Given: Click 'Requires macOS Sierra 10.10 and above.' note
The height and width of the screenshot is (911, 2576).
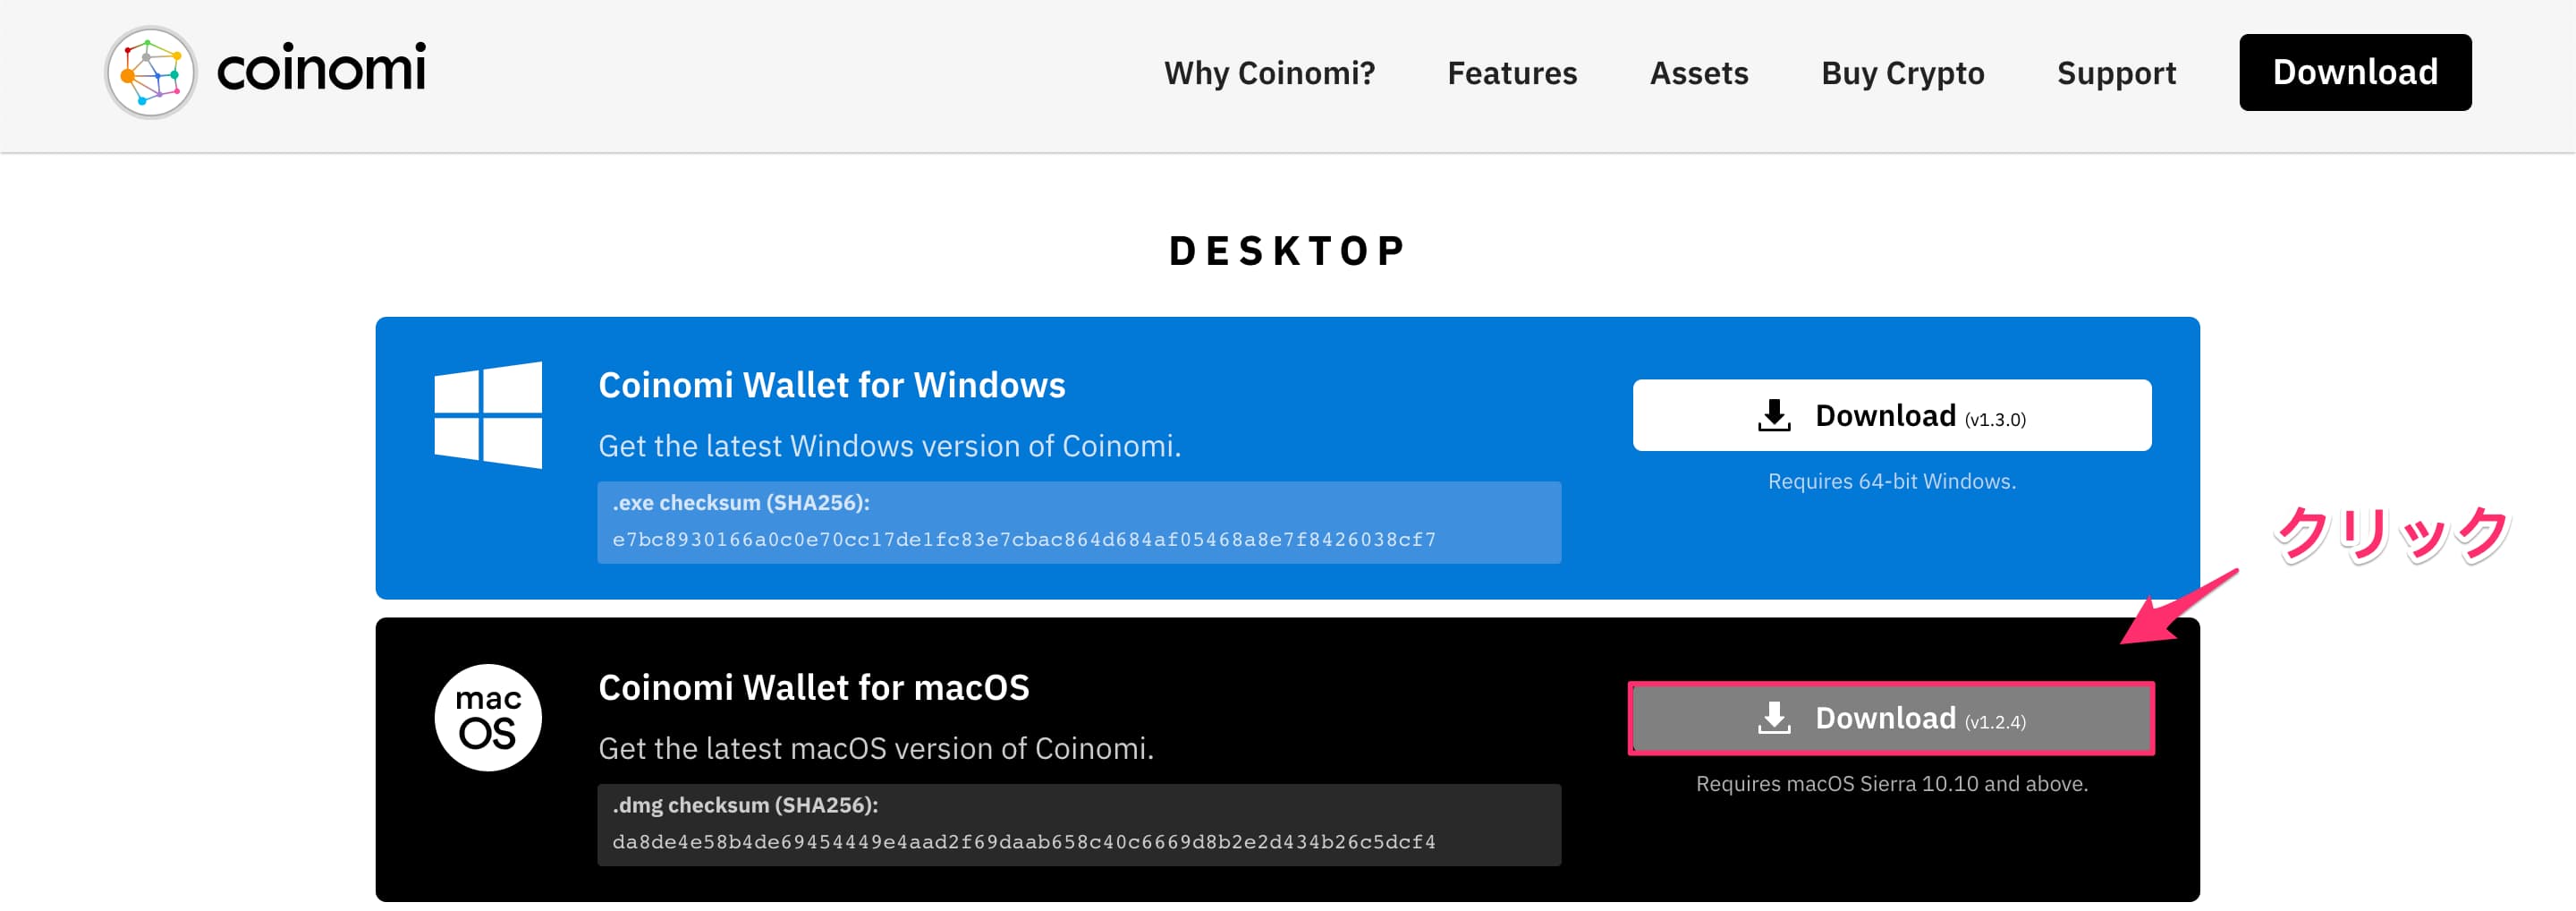Looking at the screenshot, I should [x=1892, y=785].
